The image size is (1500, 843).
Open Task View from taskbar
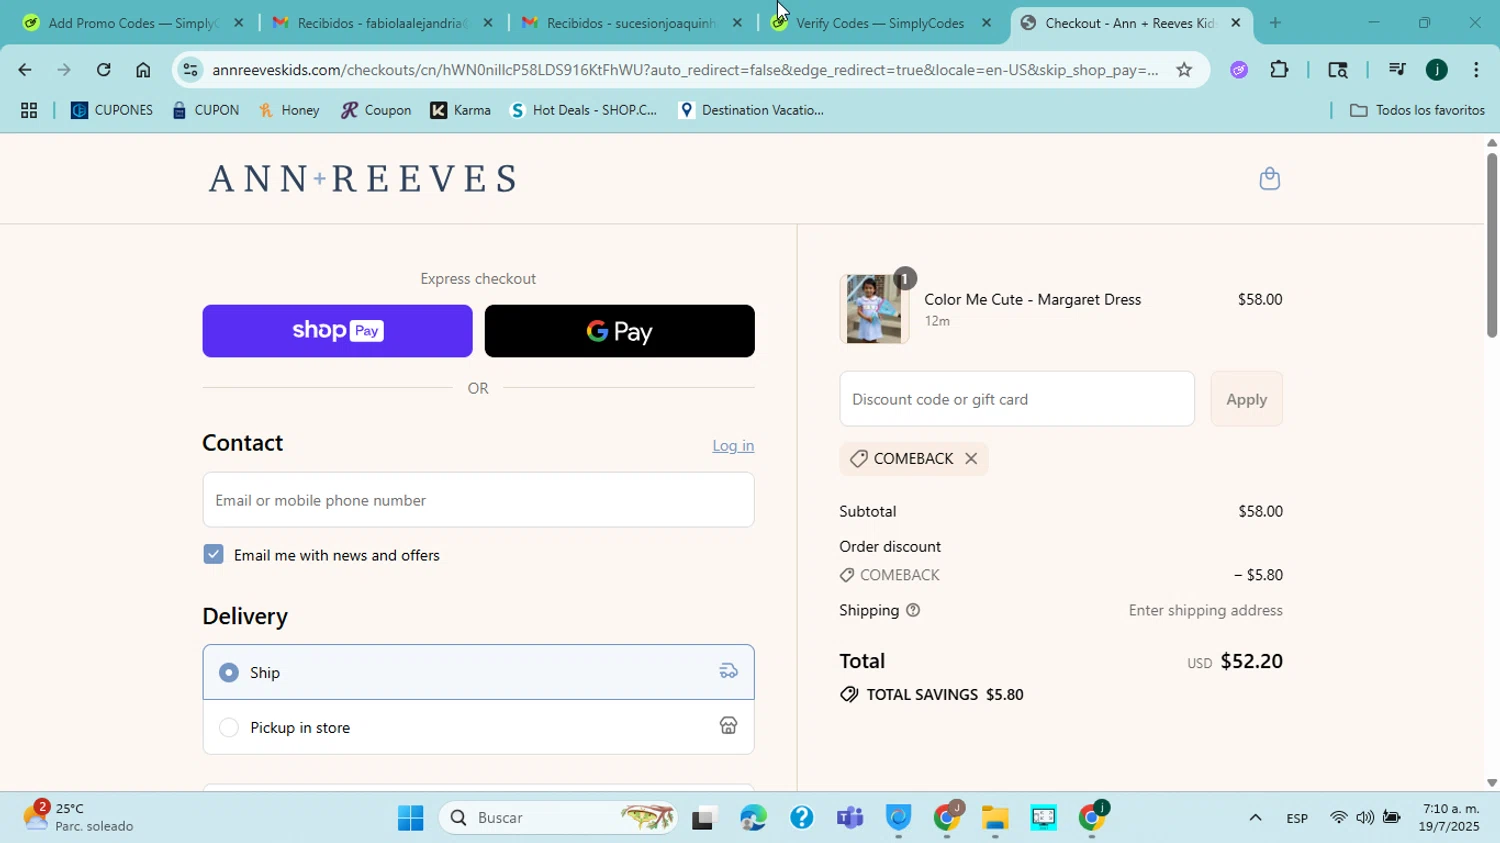point(705,819)
